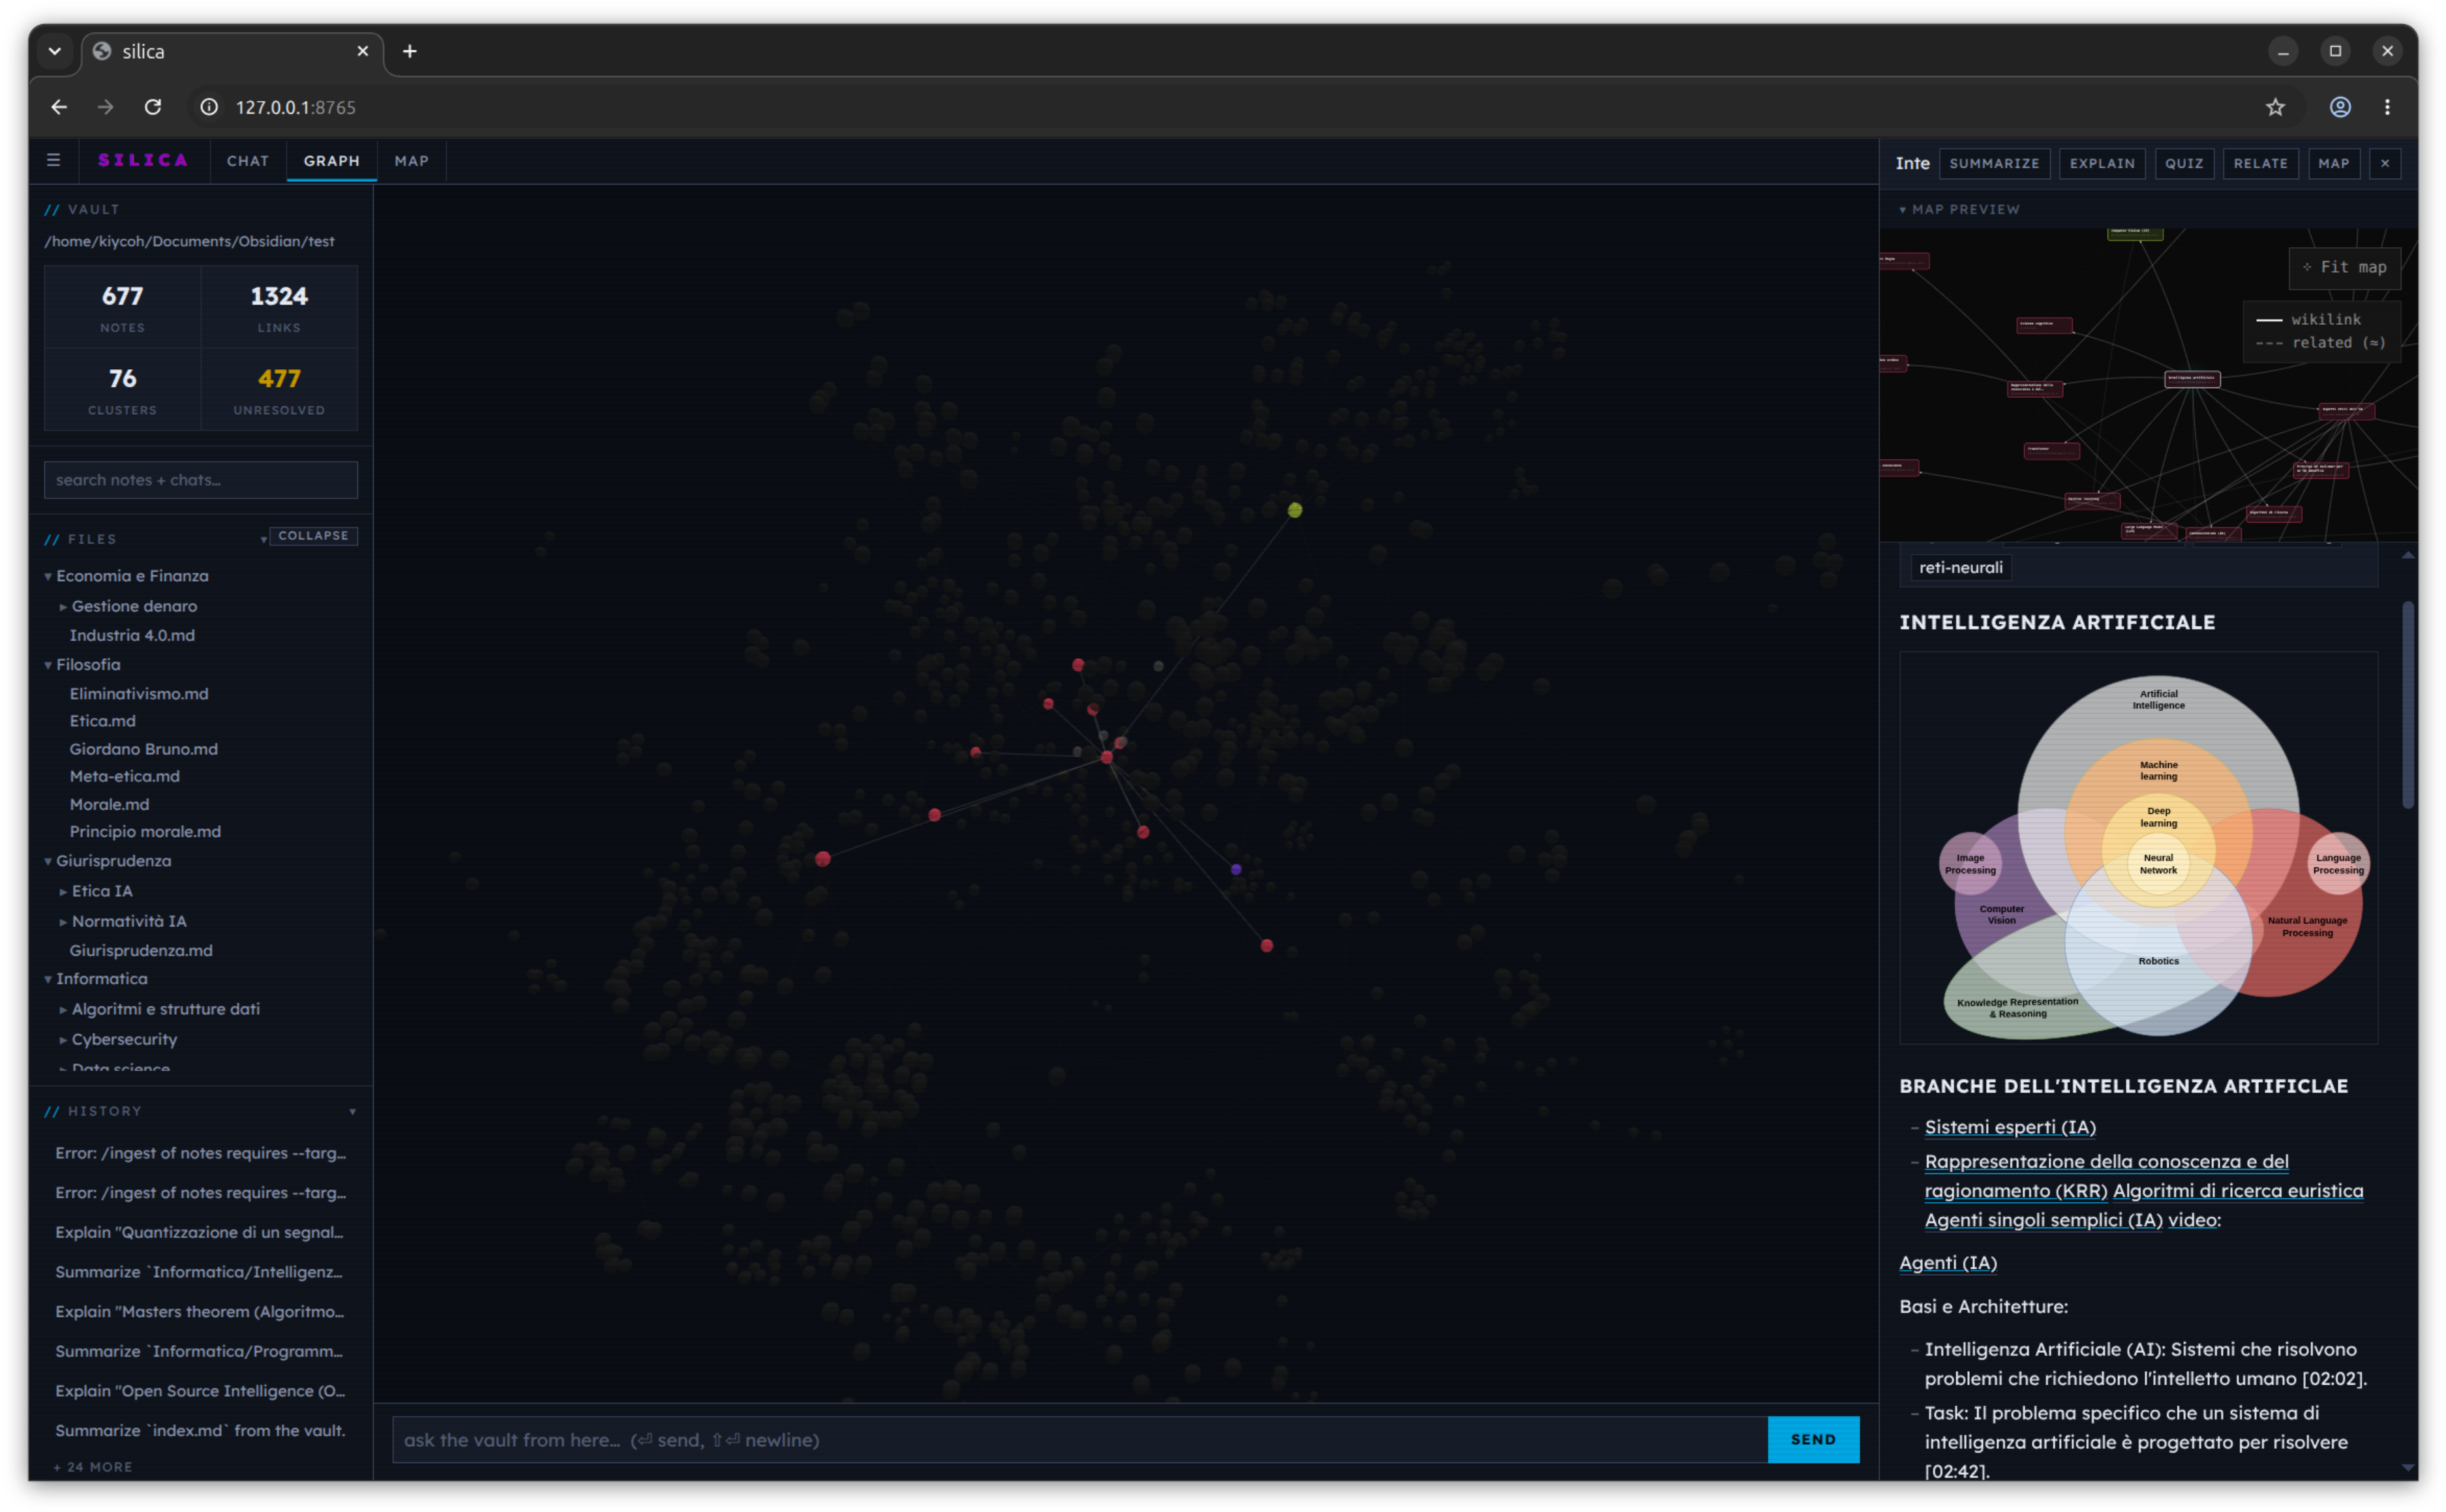
Task: Follow the Sistemi esperti (IA) link
Action: coord(2009,1127)
